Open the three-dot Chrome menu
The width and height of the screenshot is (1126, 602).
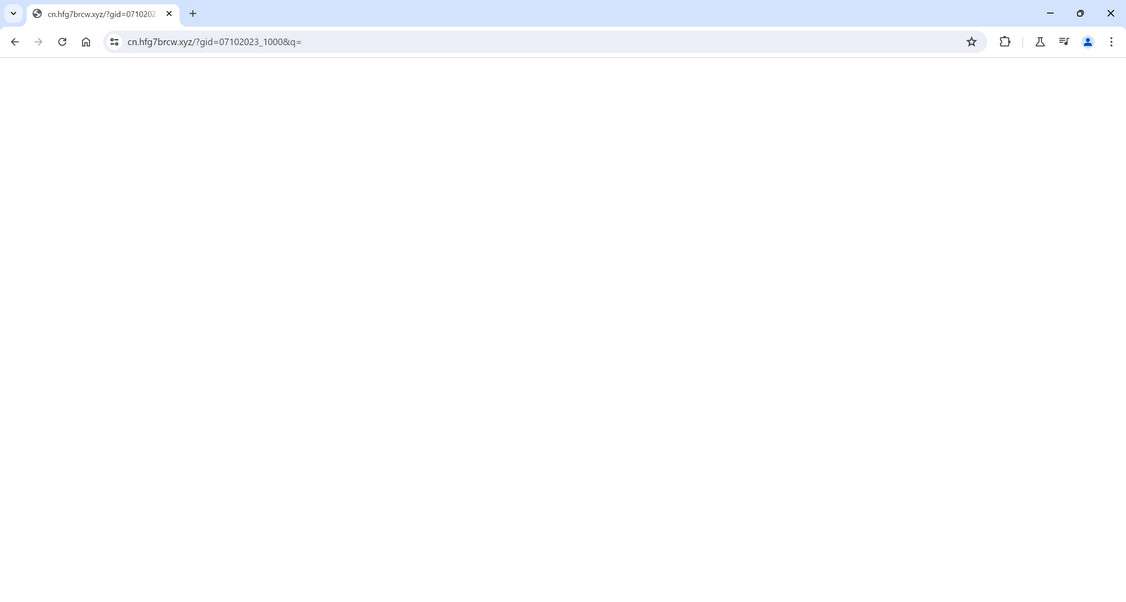(1111, 42)
